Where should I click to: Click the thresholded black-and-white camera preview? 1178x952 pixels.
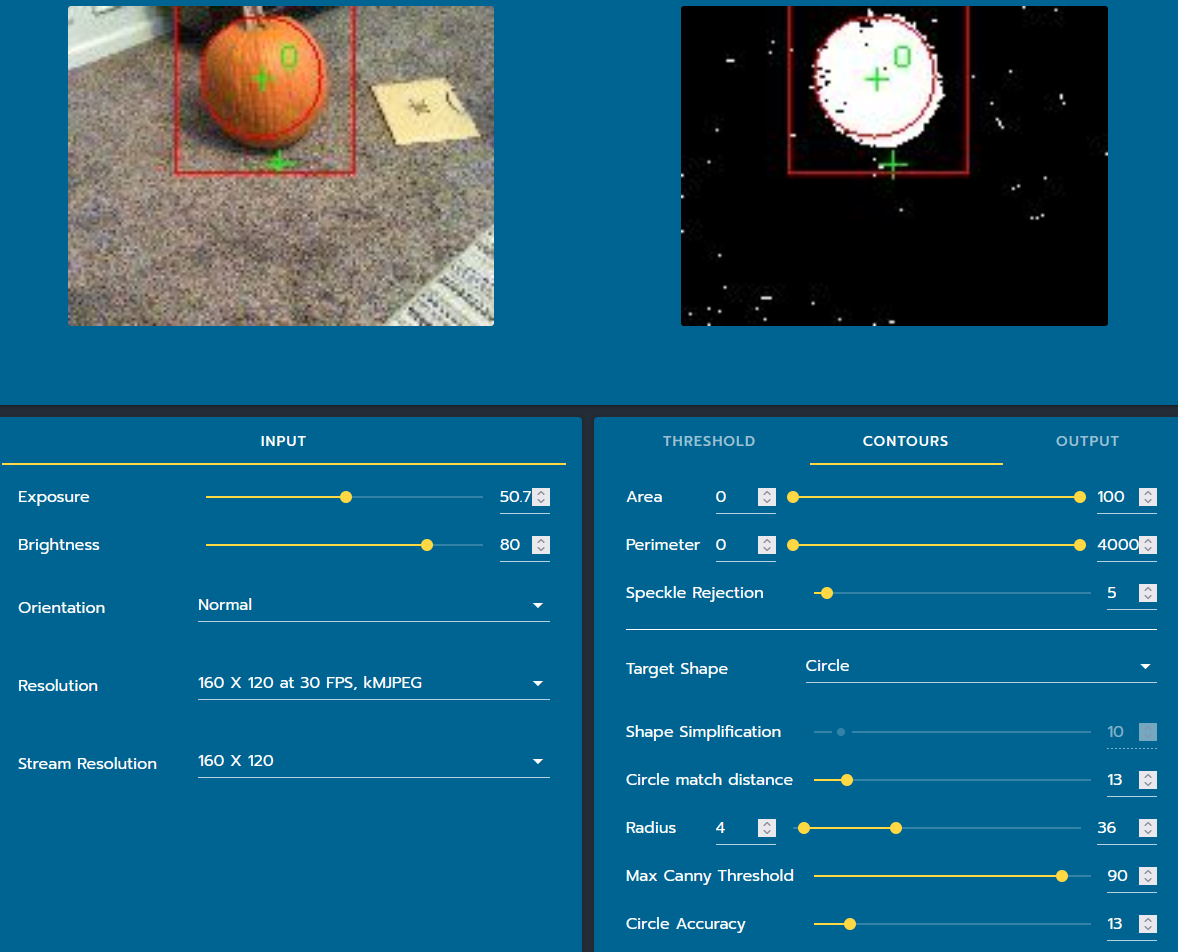tap(894, 166)
